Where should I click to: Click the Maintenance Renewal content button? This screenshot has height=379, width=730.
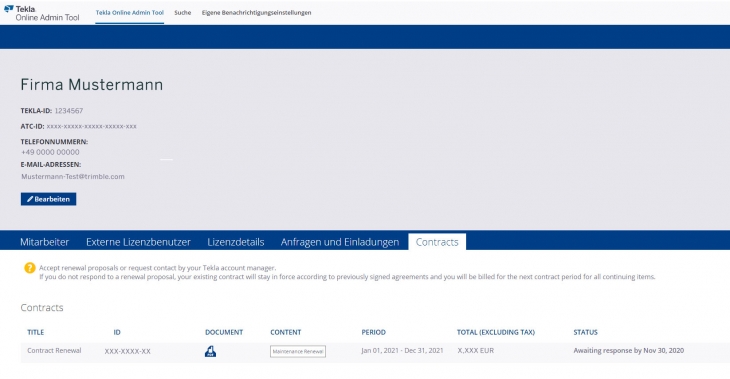(298, 352)
